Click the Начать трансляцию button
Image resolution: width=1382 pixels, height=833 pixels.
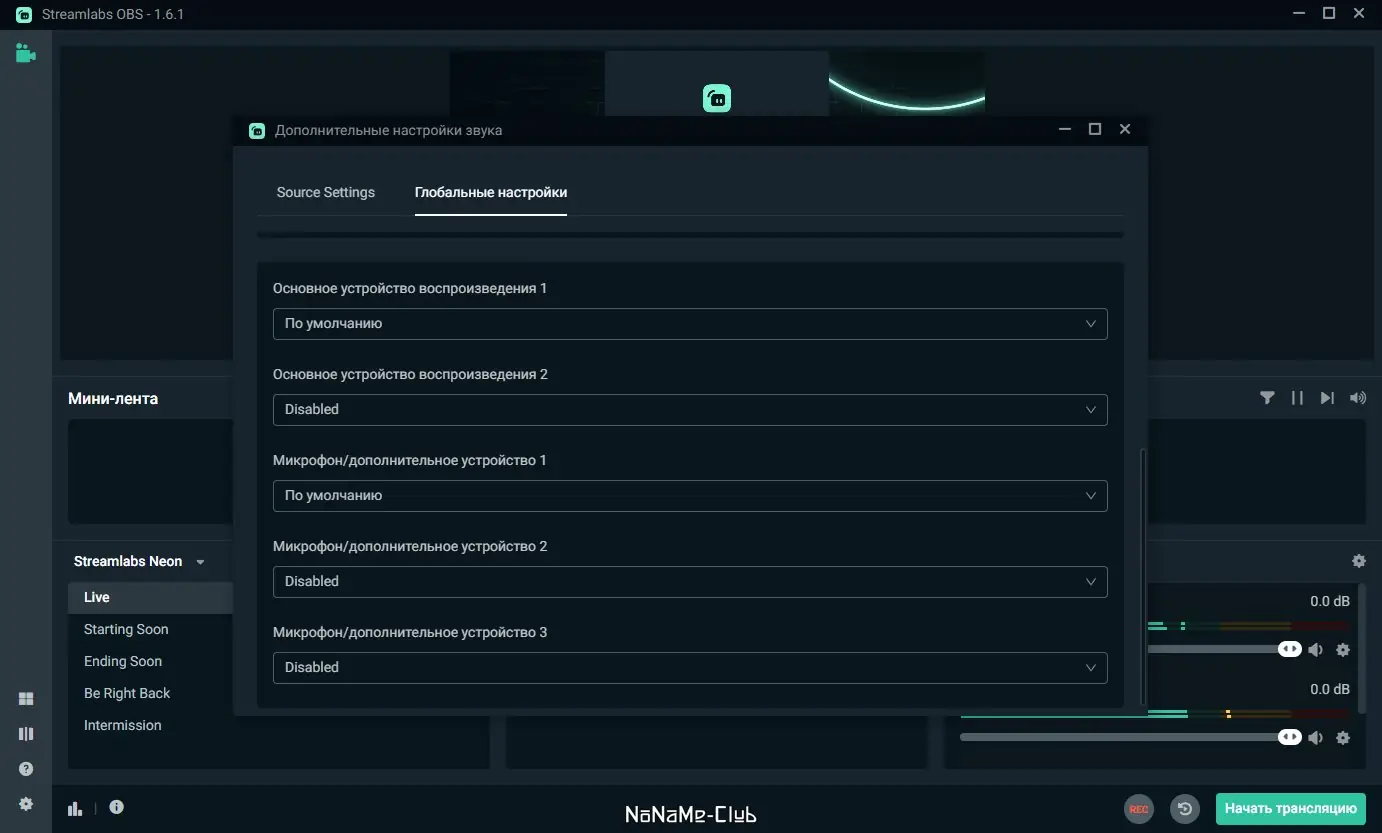pos(1291,808)
